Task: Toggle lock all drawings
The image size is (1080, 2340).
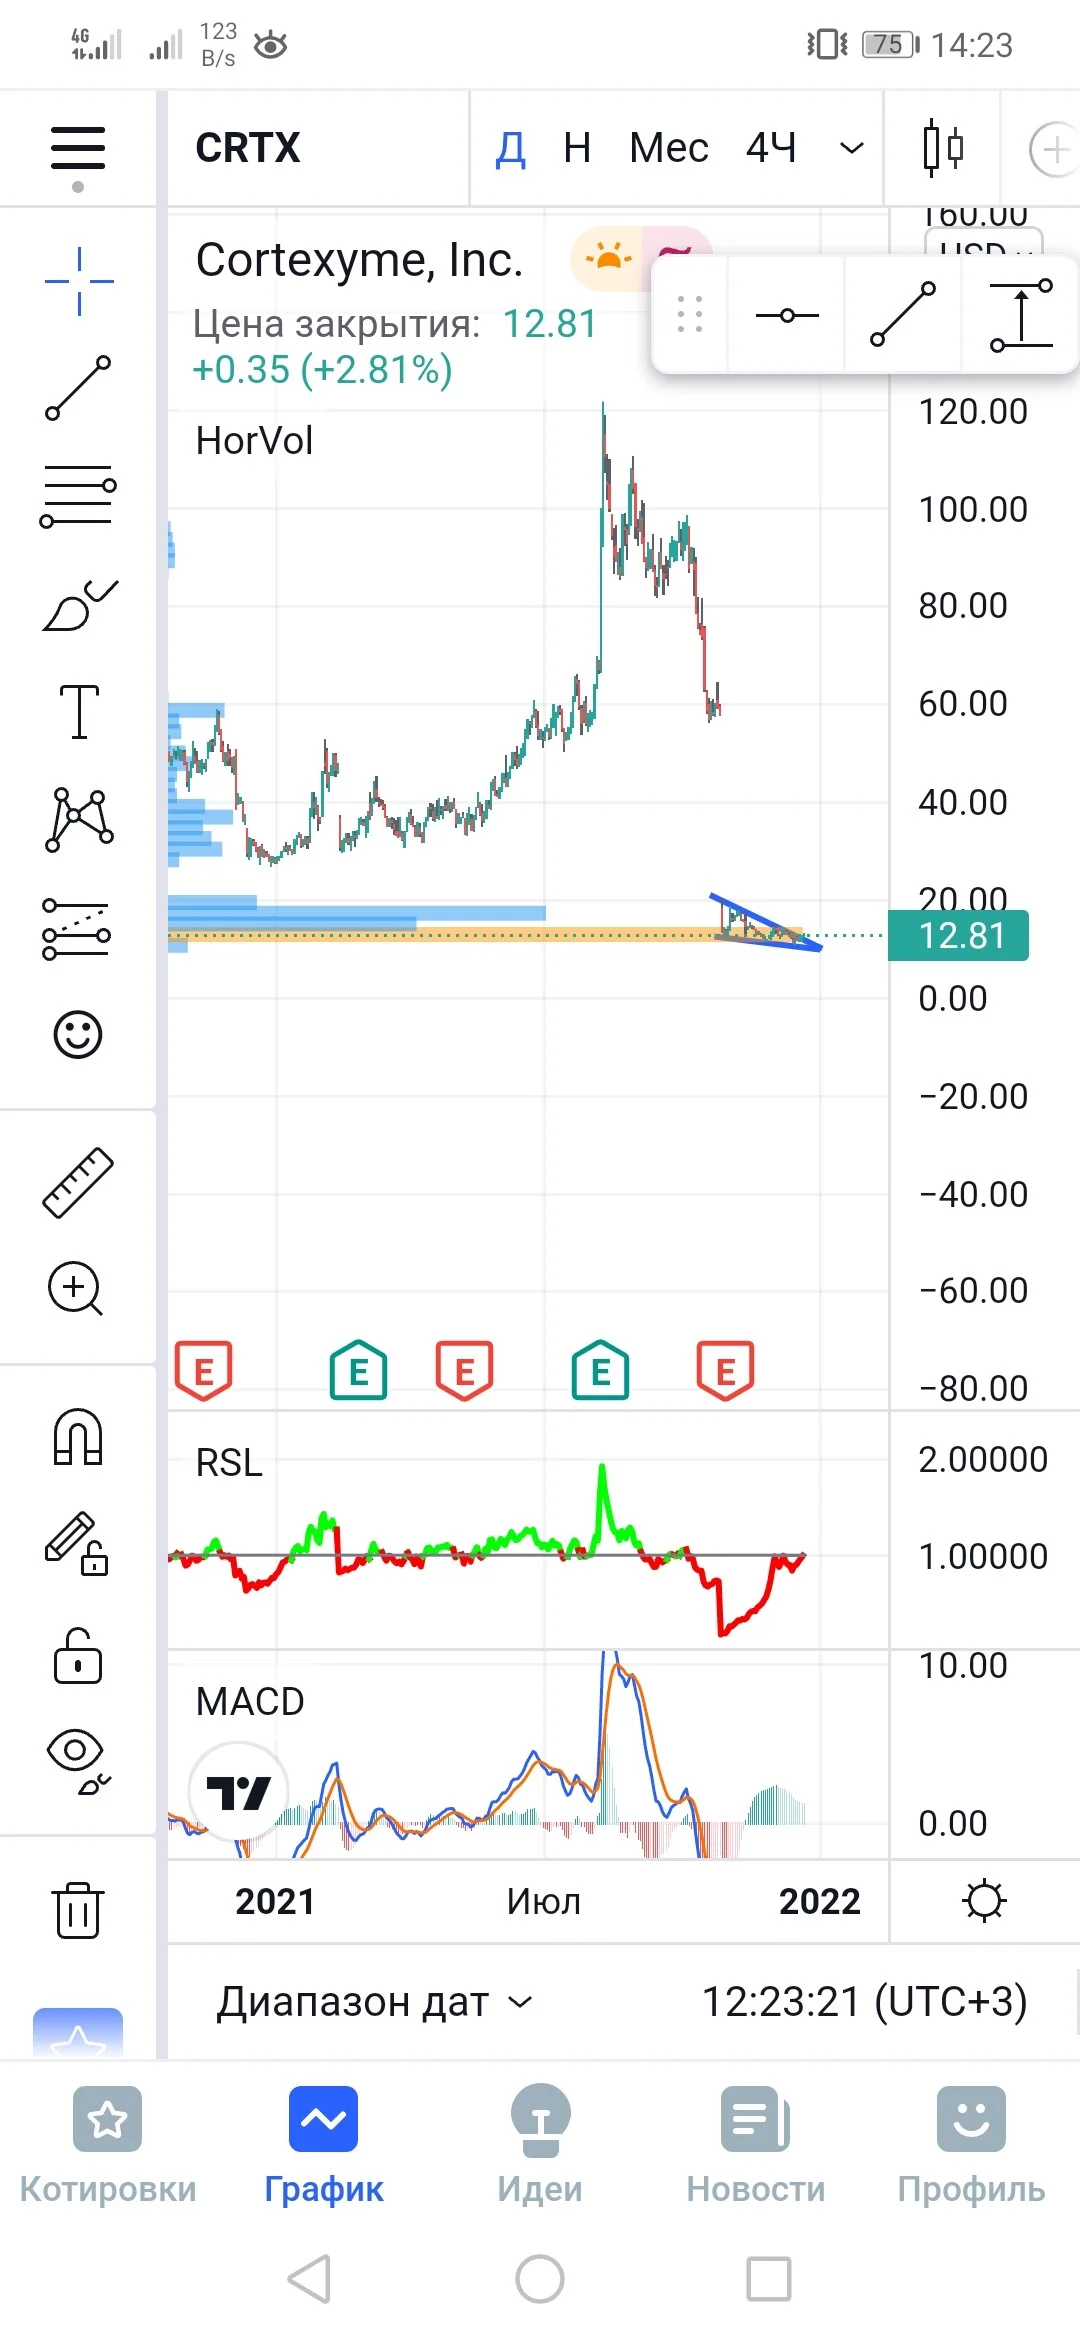Action: pos(78,1655)
